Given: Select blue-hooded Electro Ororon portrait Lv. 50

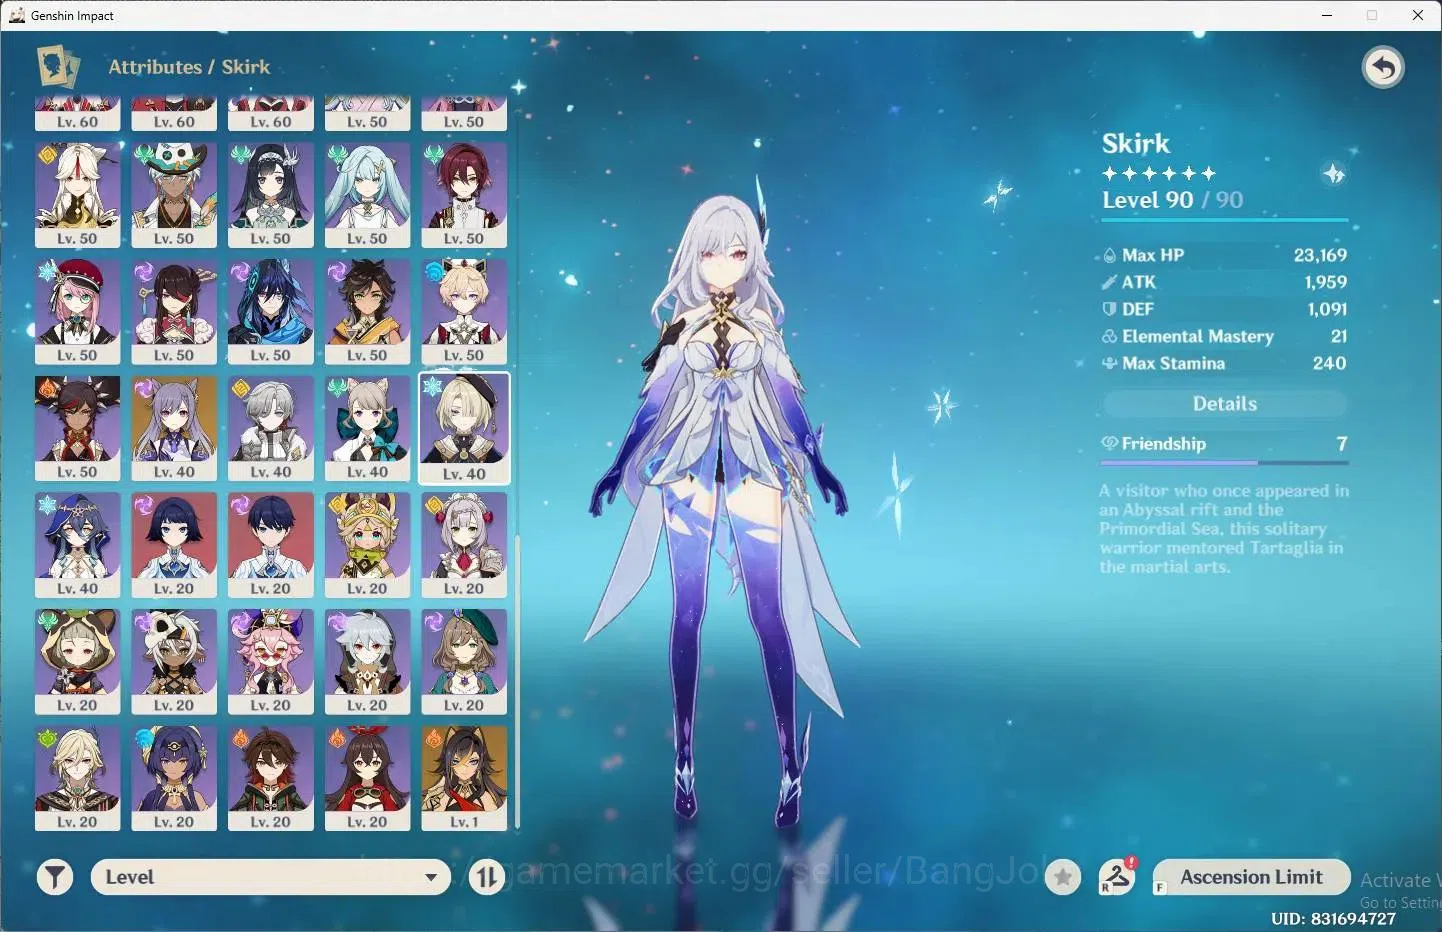Looking at the screenshot, I should click(270, 312).
